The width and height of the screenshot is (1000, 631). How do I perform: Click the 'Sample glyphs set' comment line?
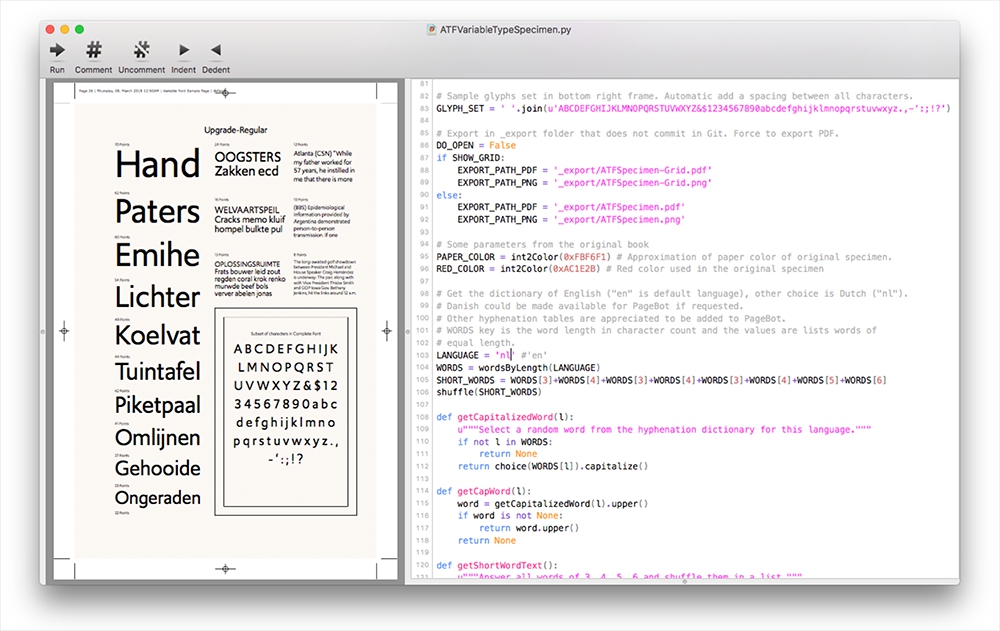click(675, 96)
